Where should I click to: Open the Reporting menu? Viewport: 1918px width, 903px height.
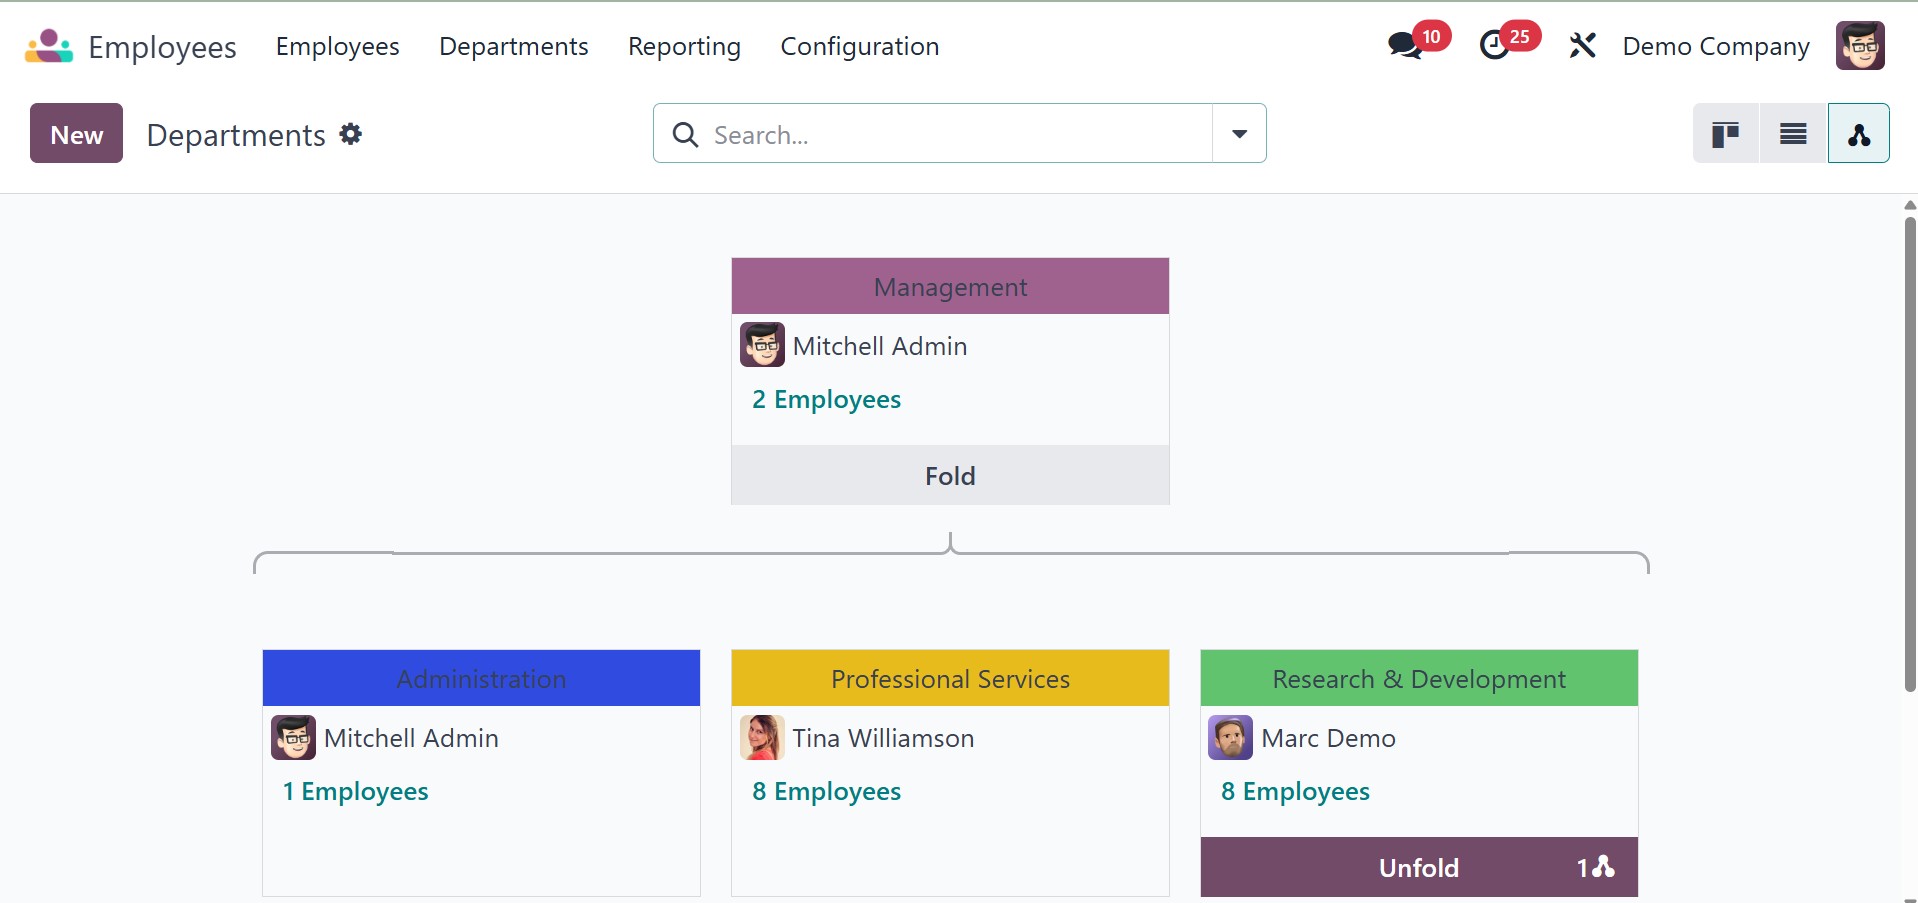(684, 46)
